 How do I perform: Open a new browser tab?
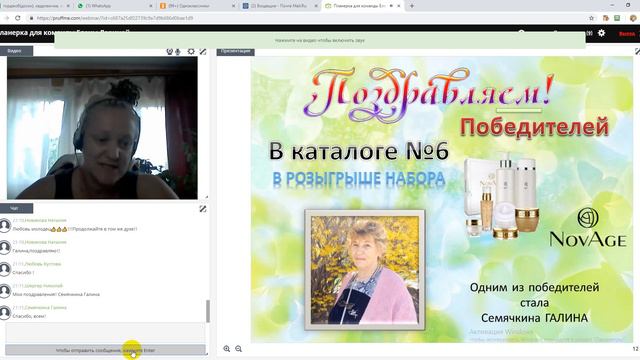click(x=412, y=6)
